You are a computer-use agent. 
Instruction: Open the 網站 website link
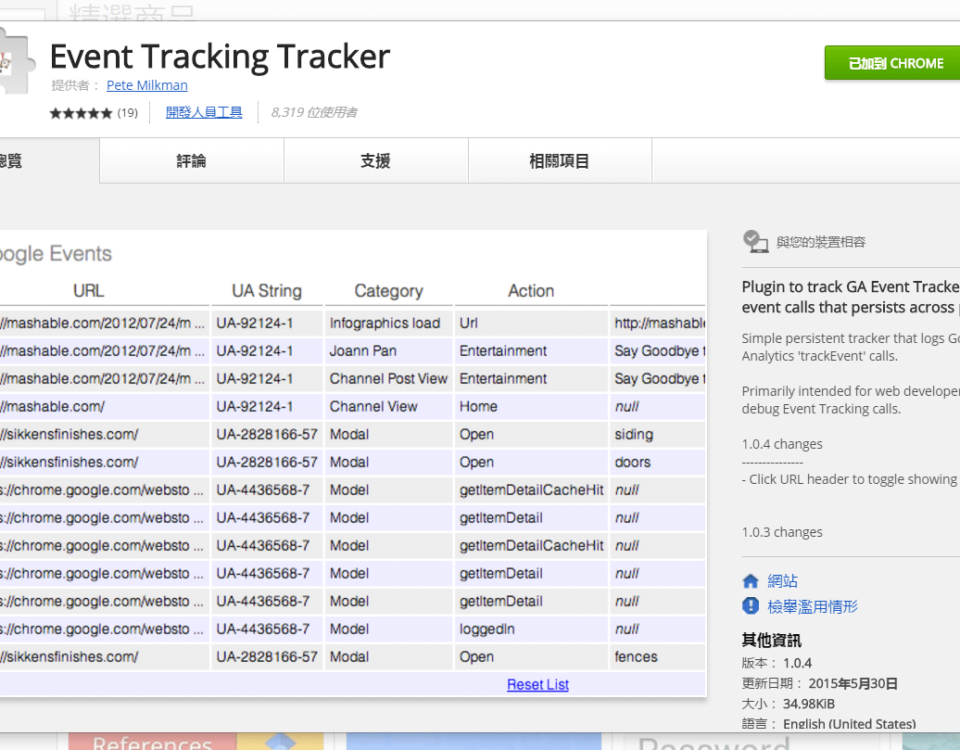click(782, 581)
